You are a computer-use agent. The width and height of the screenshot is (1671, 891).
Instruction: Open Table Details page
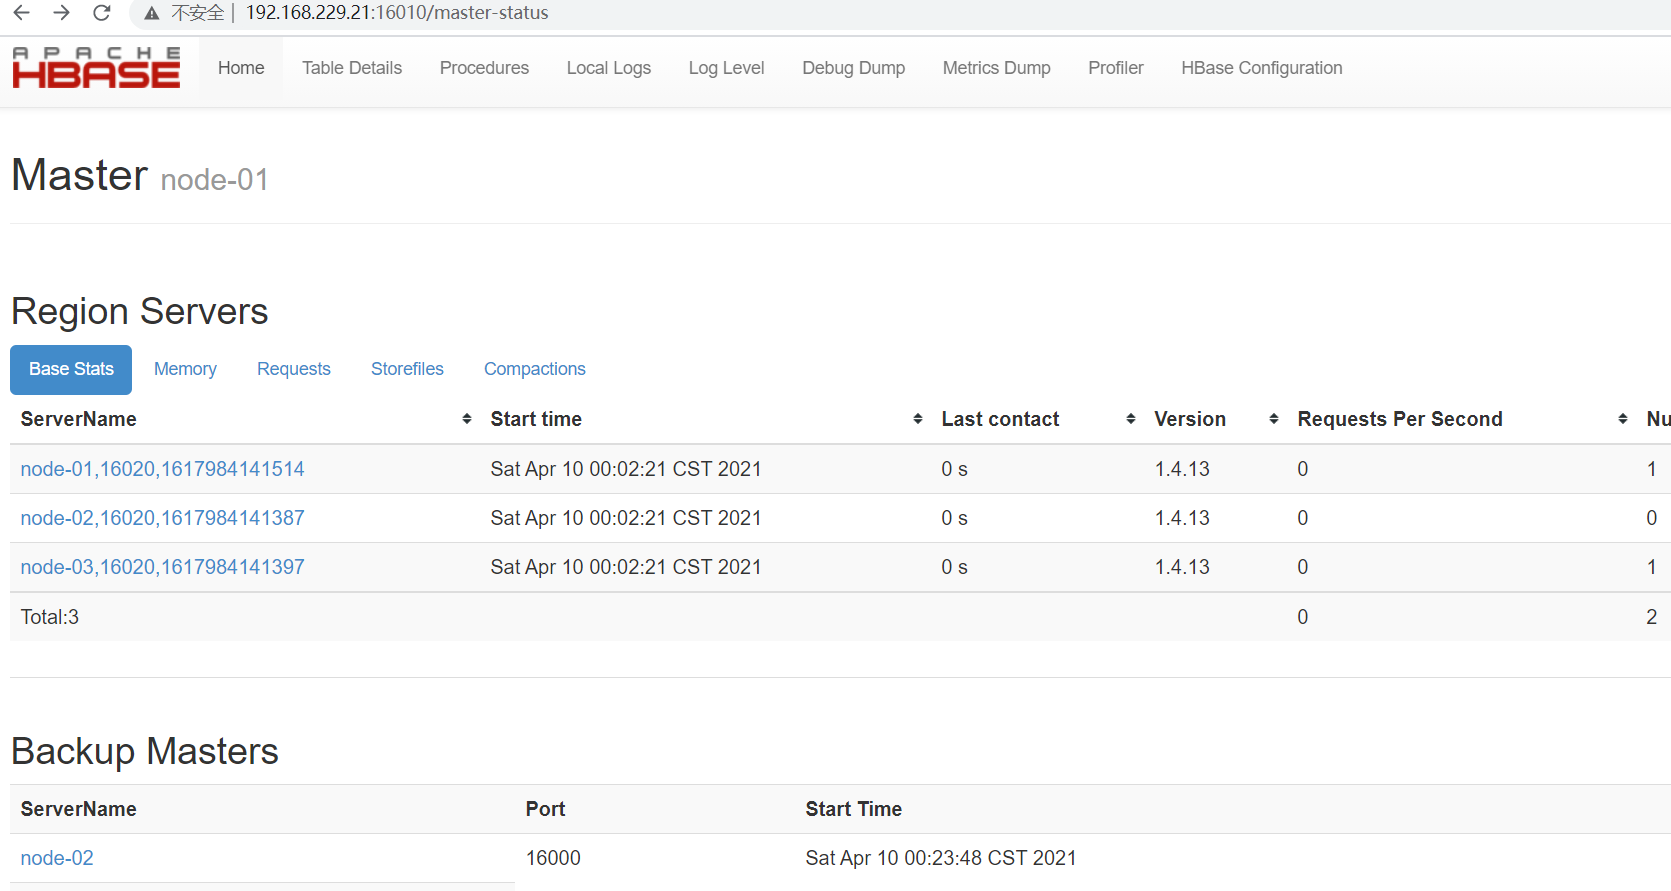tap(352, 68)
